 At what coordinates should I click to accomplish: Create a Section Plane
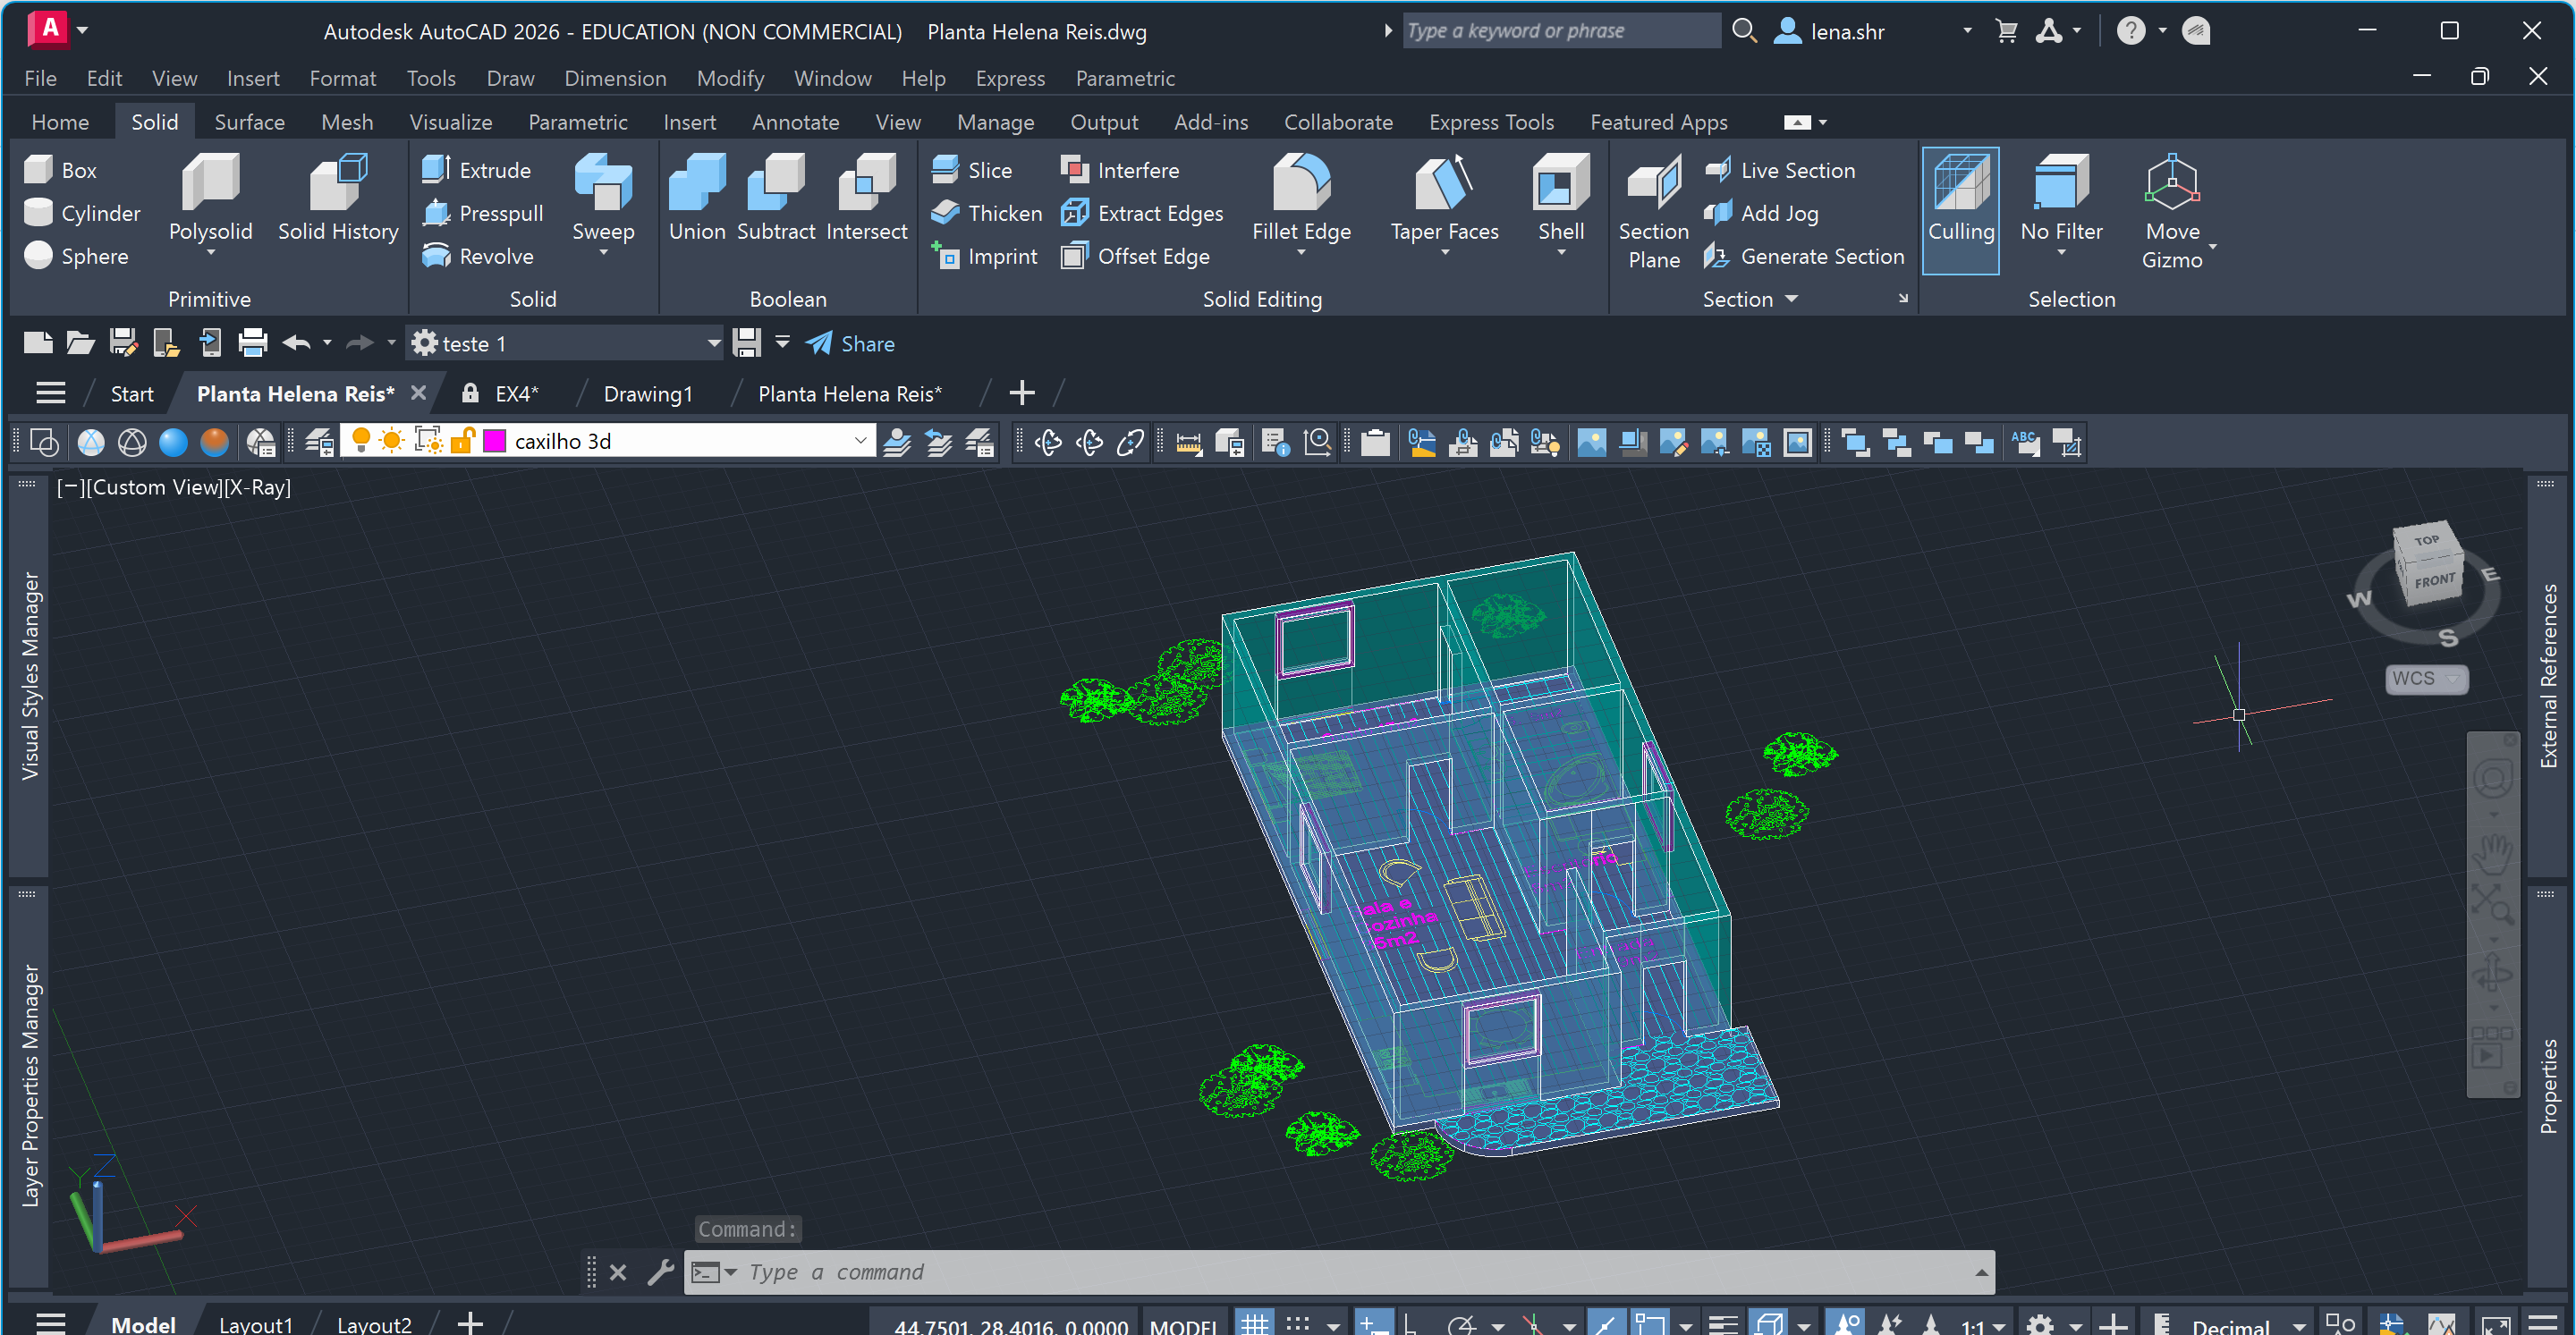coord(1653,212)
